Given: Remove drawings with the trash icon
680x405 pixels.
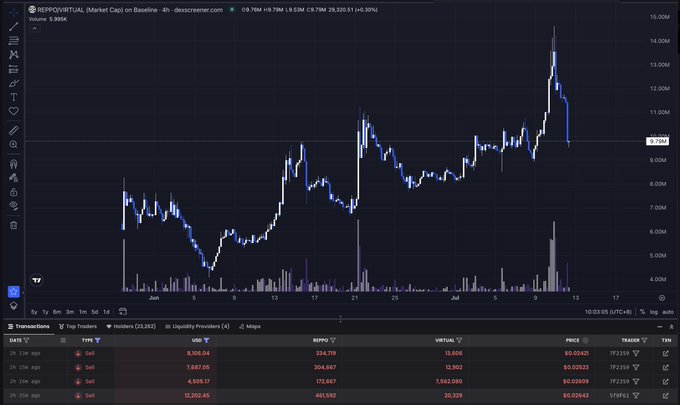Looking at the screenshot, I should coord(13,225).
